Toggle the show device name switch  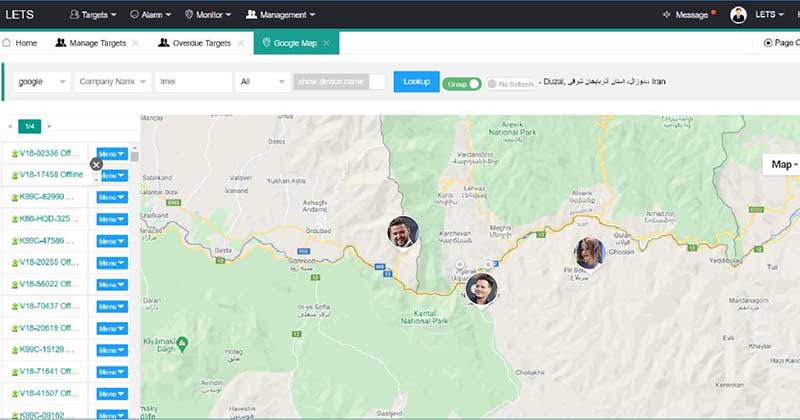pos(376,82)
